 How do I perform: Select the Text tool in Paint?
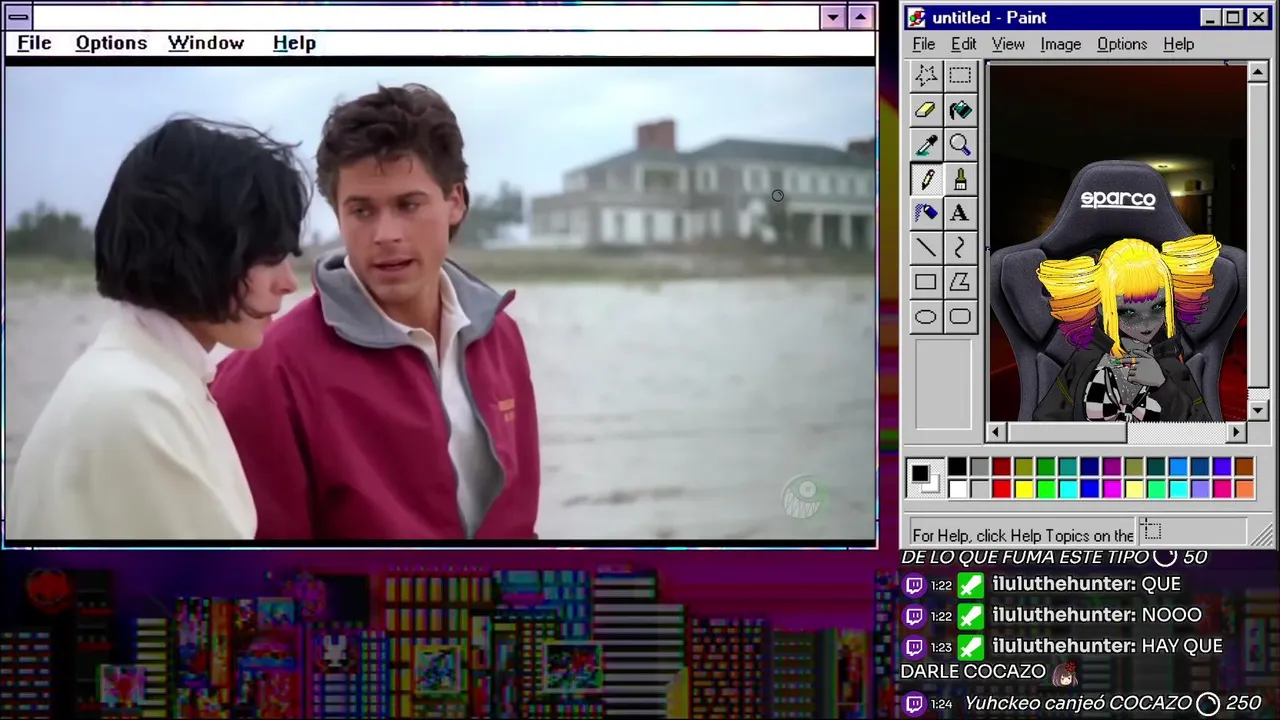point(960,213)
